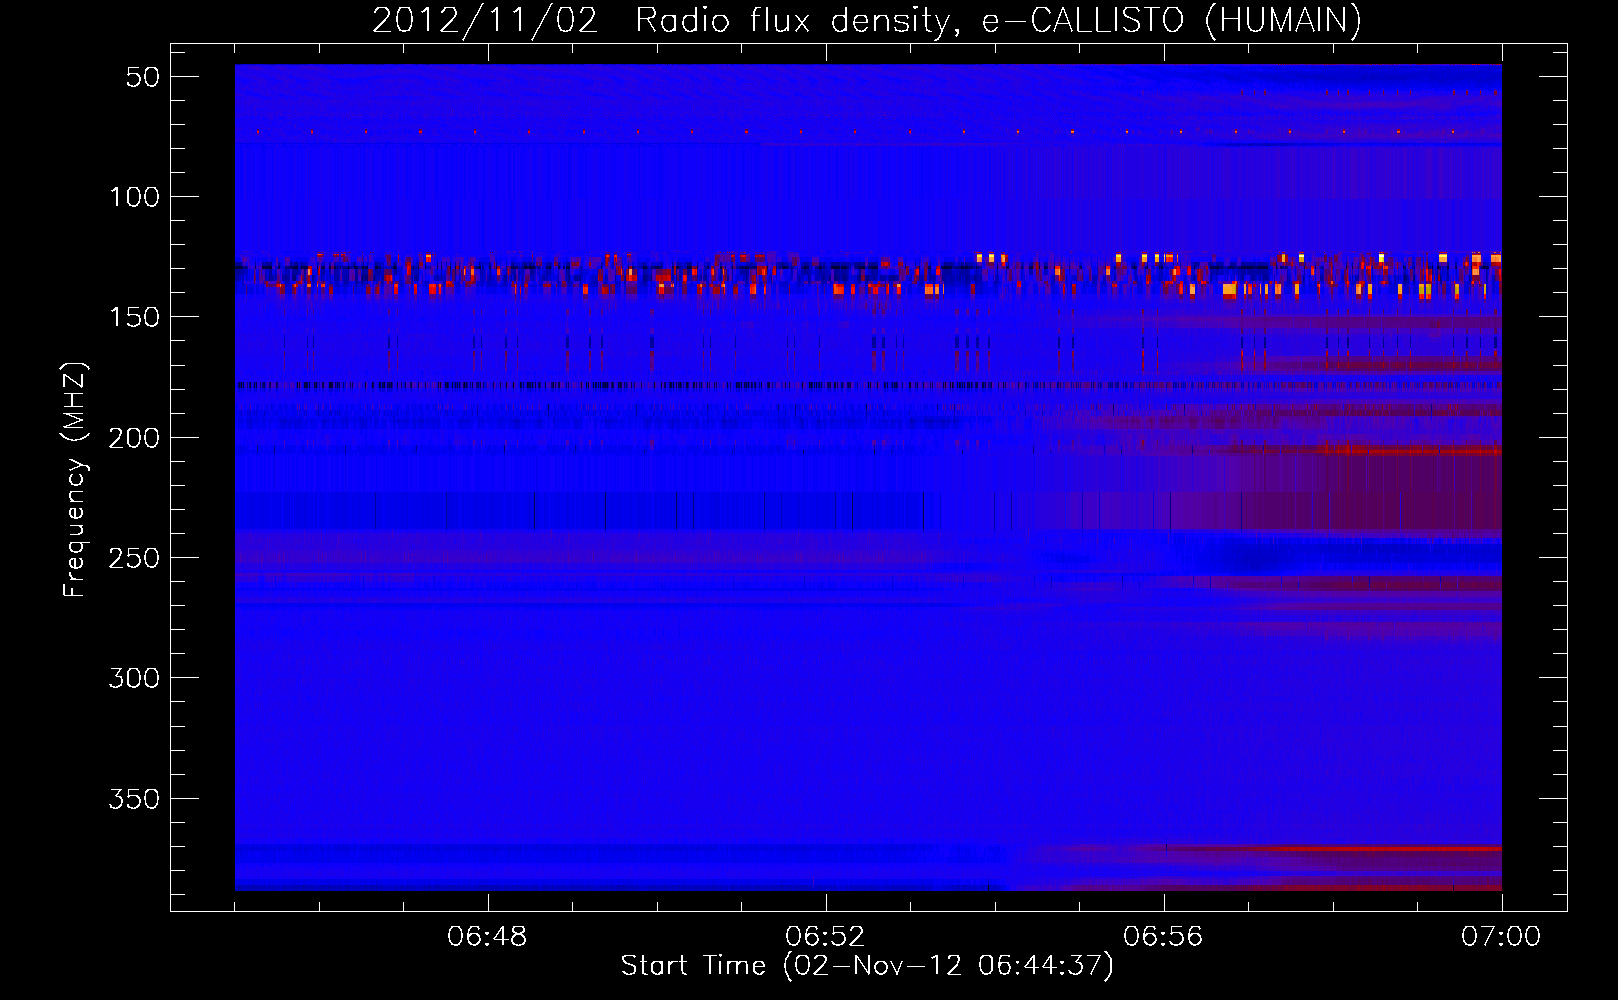The width and height of the screenshot is (1618, 1000).
Task: Click the 50 frequency tick label
Action: (143, 77)
